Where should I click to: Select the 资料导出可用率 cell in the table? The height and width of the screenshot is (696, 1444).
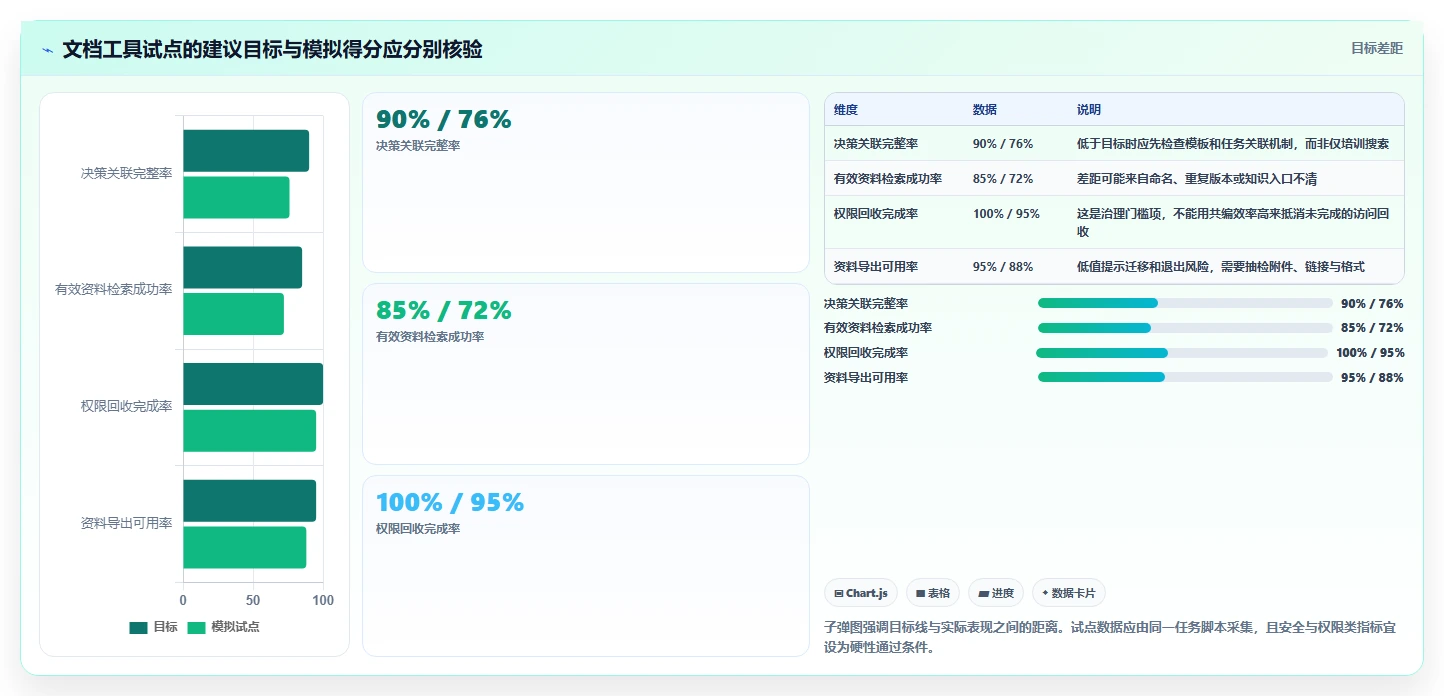[876, 267]
